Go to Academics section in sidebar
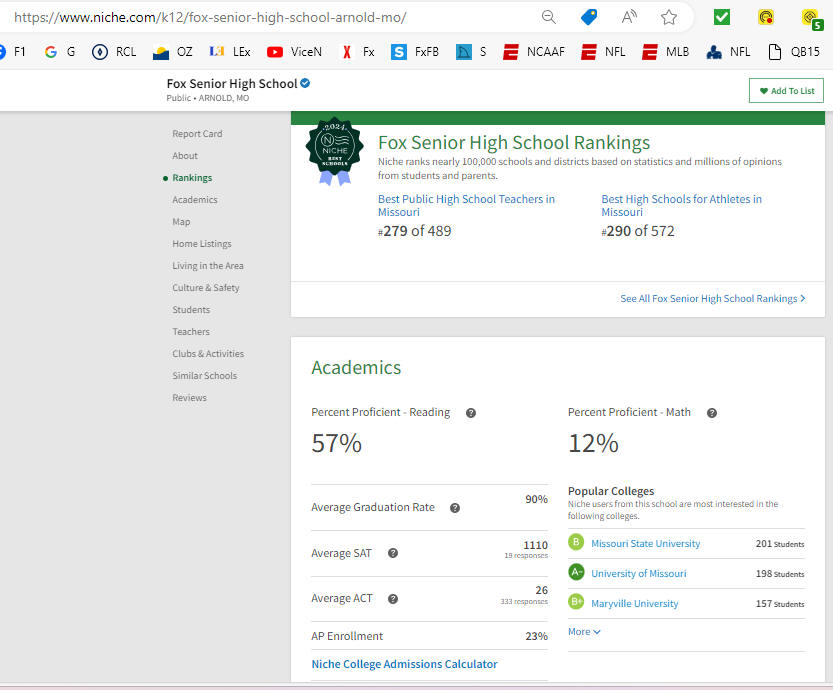 coord(195,200)
